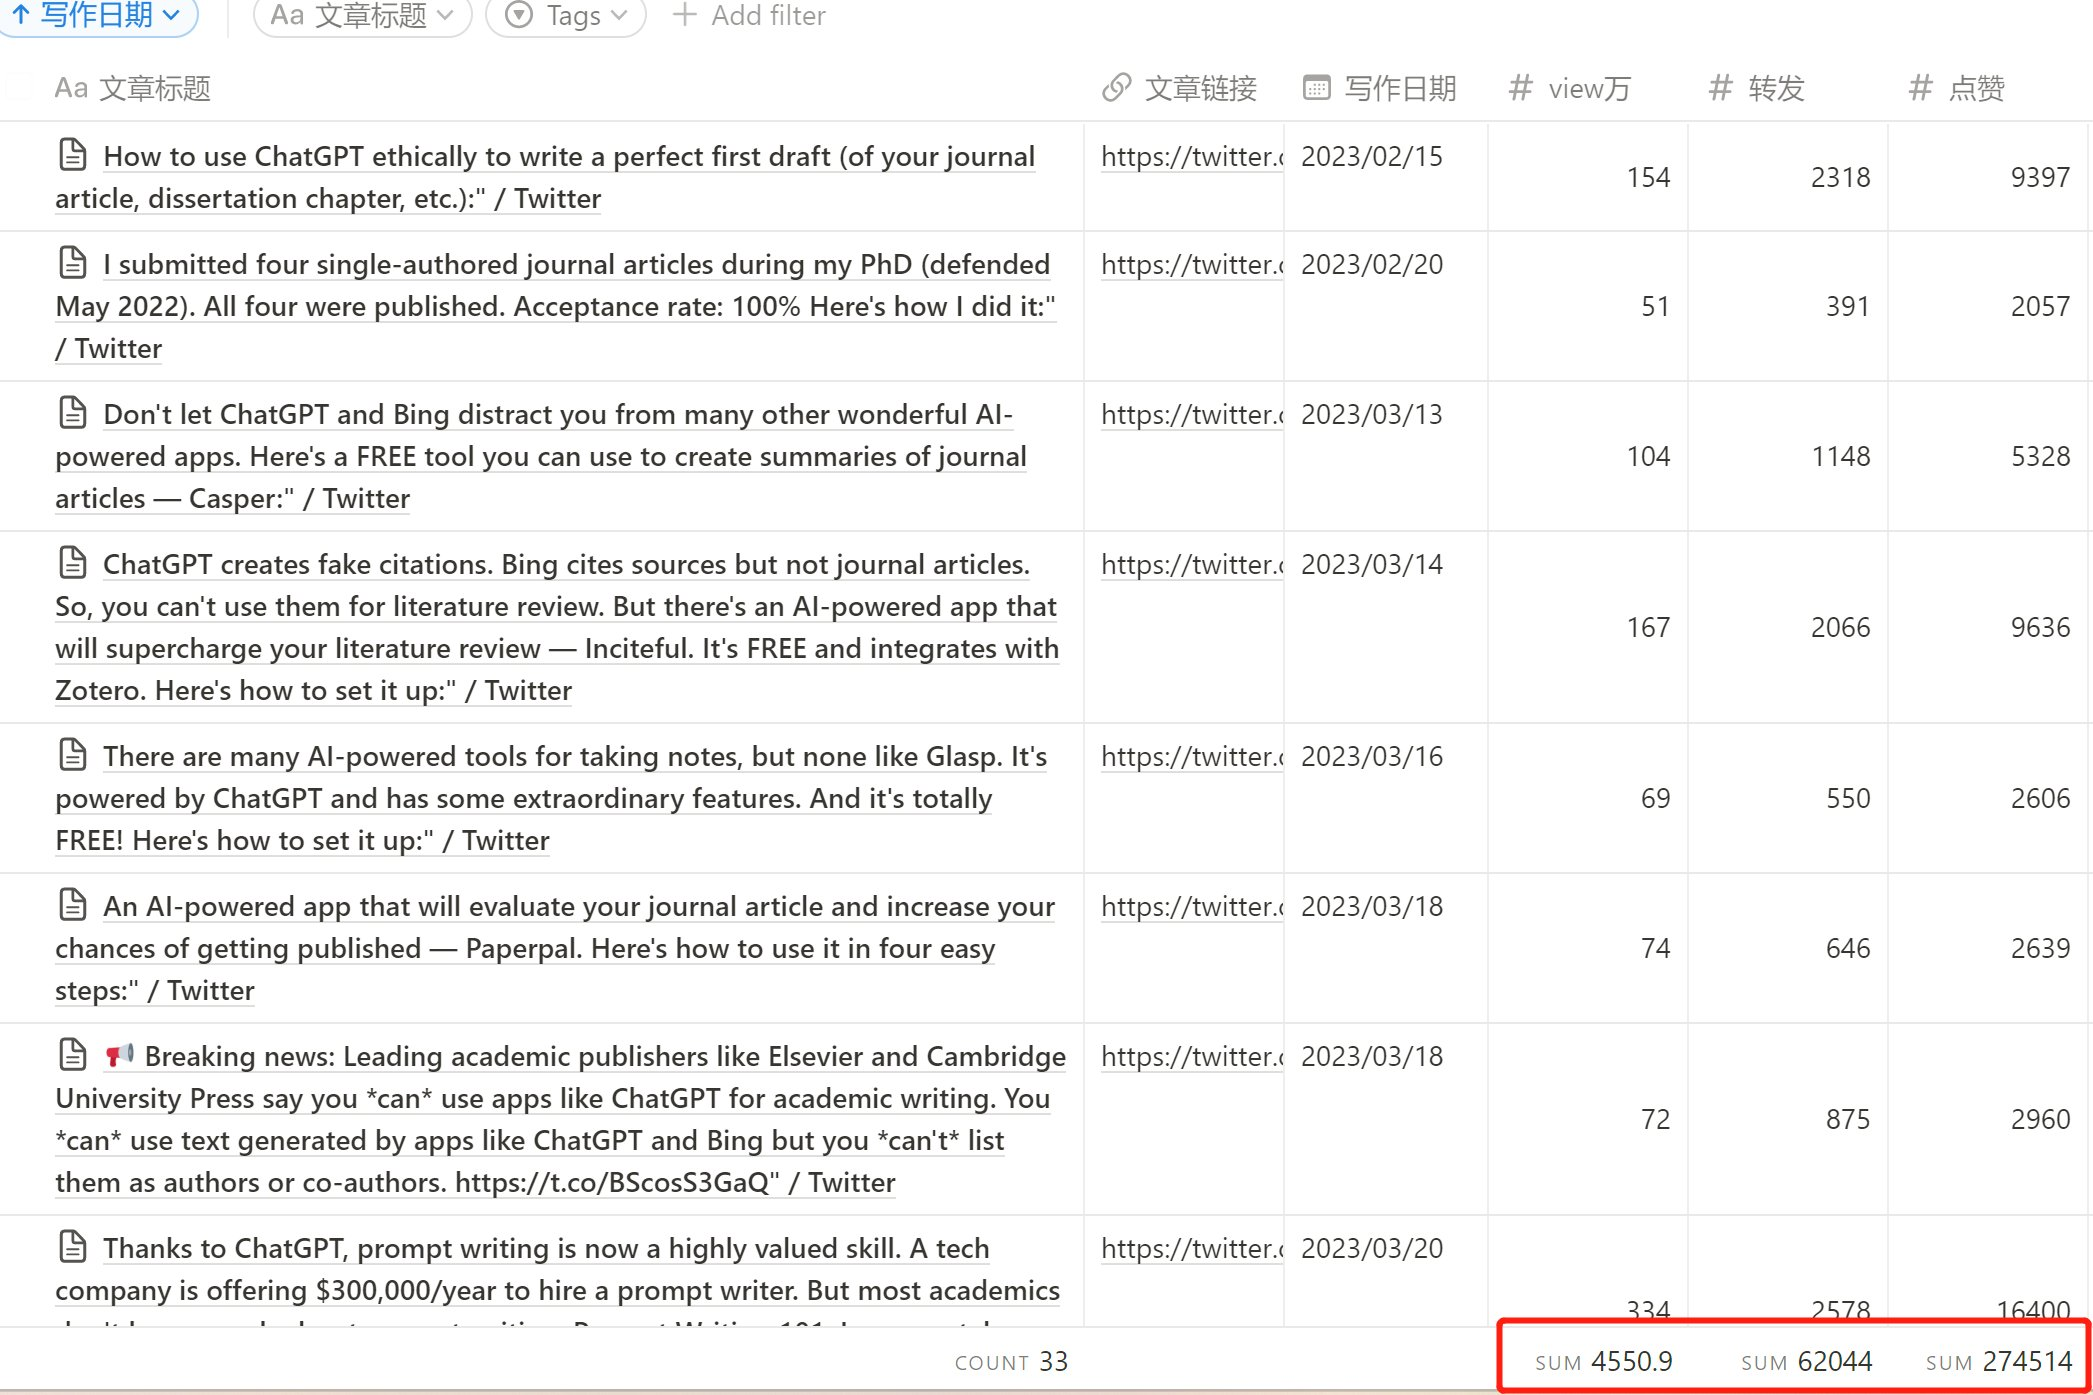The width and height of the screenshot is (2093, 1395).
Task: Select the date cell 2023/03/20
Action: coord(1386,1271)
